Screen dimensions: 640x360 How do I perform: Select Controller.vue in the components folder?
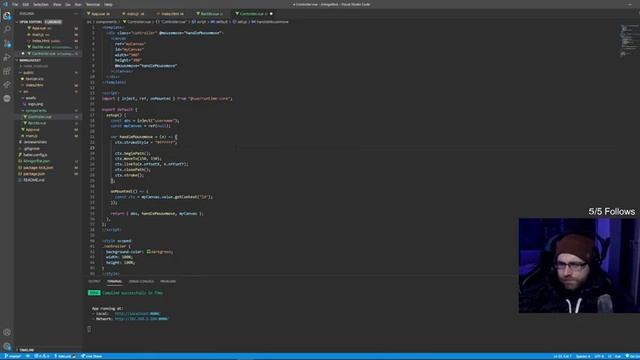pos(48,117)
